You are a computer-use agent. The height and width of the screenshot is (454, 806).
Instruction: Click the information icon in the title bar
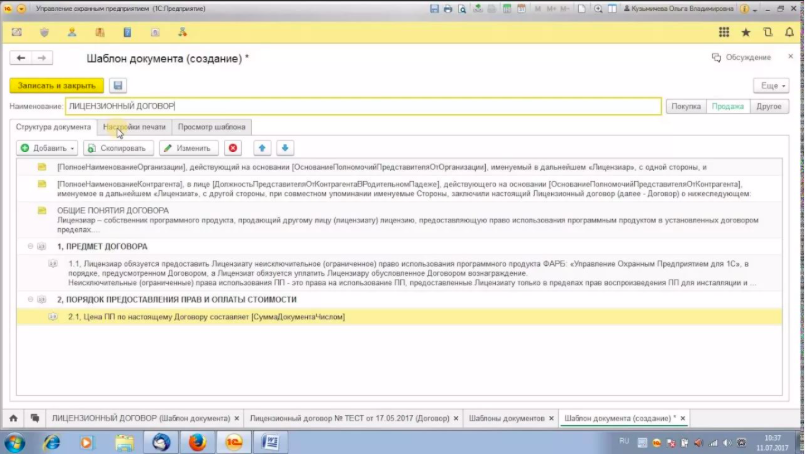(744, 9)
